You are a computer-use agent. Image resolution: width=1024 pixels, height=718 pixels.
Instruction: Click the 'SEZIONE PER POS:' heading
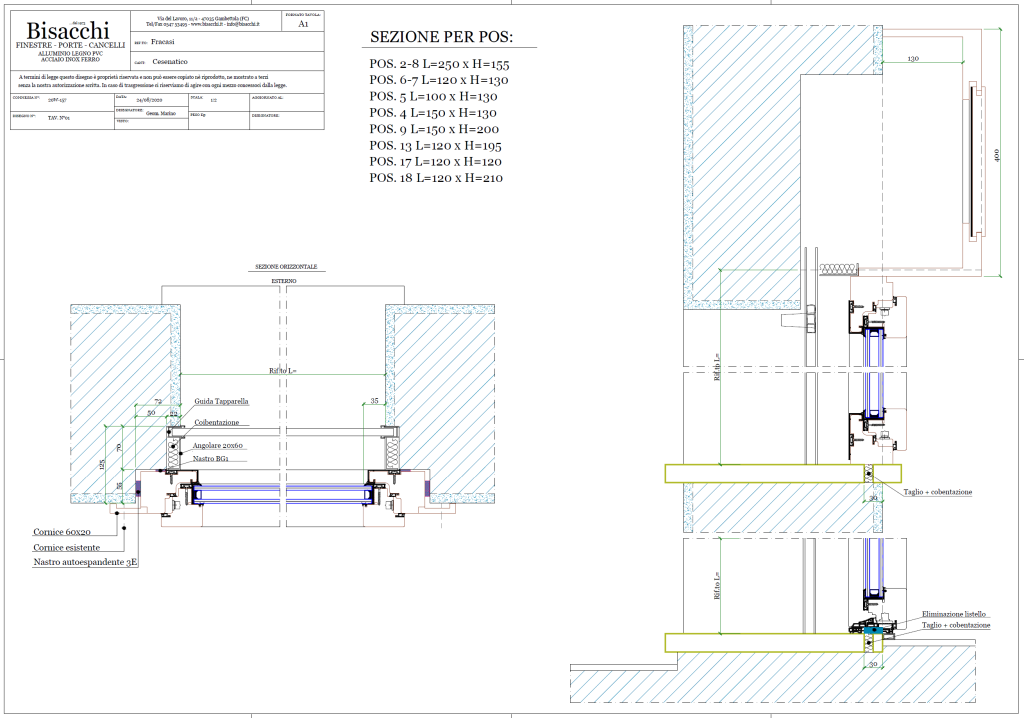[x=441, y=37]
